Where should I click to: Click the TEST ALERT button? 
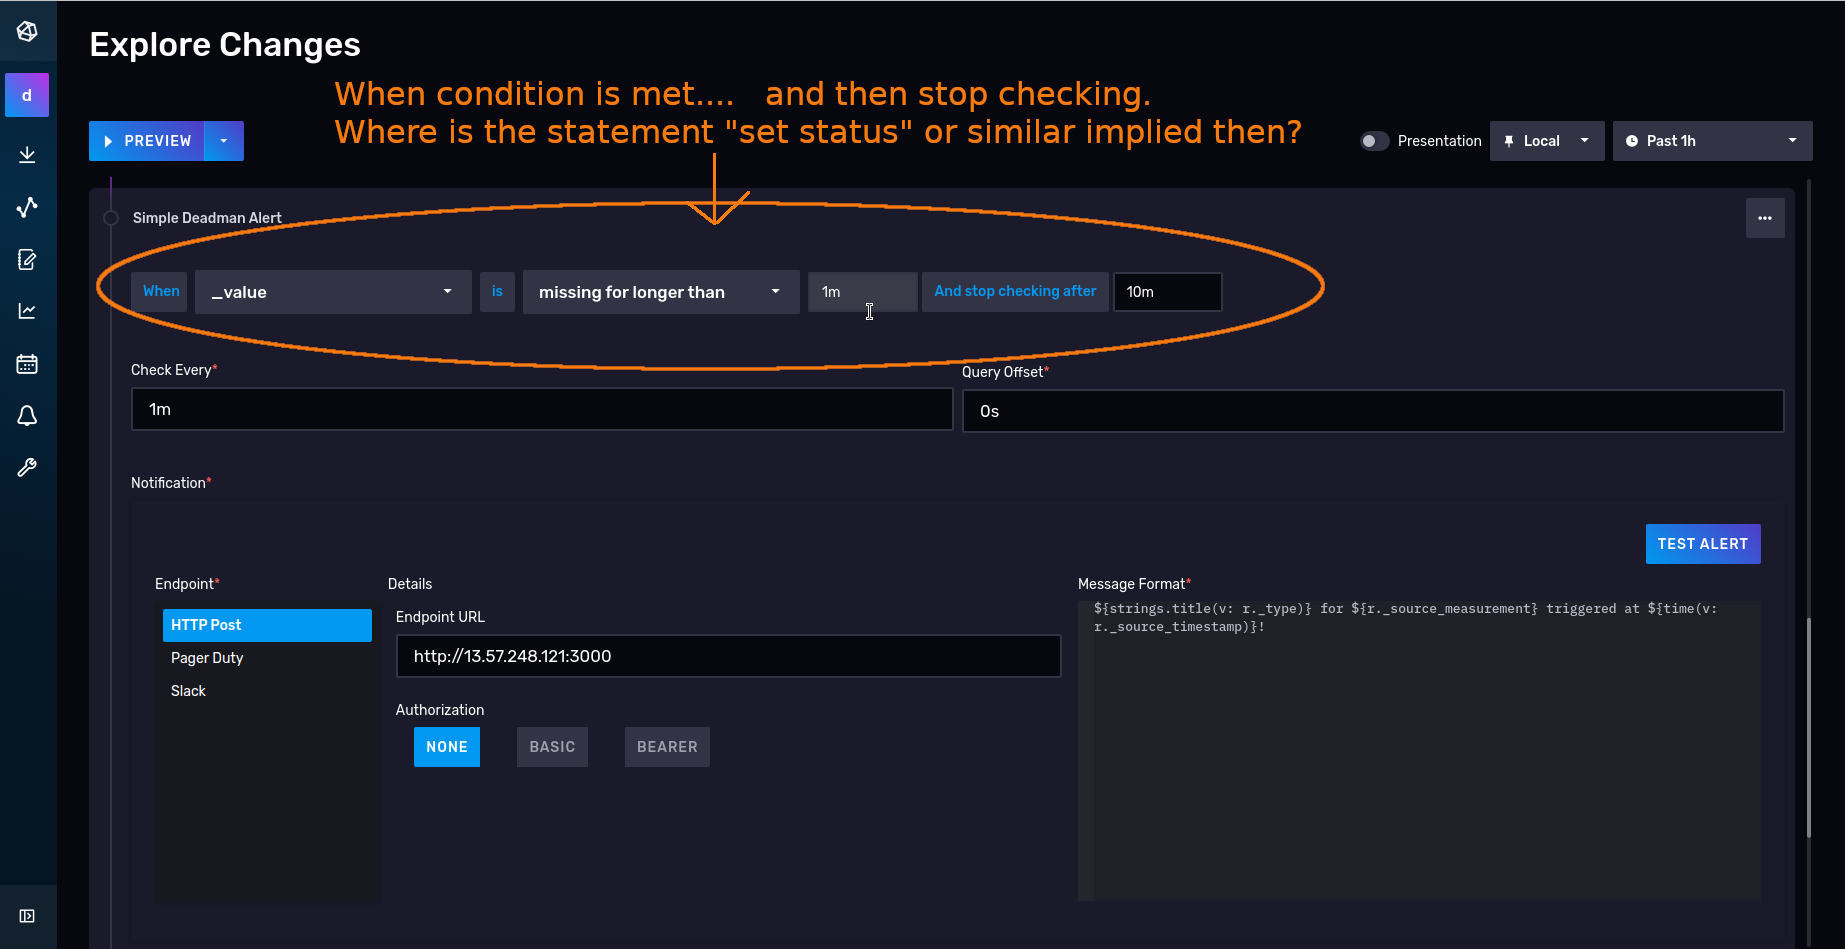tap(1703, 544)
